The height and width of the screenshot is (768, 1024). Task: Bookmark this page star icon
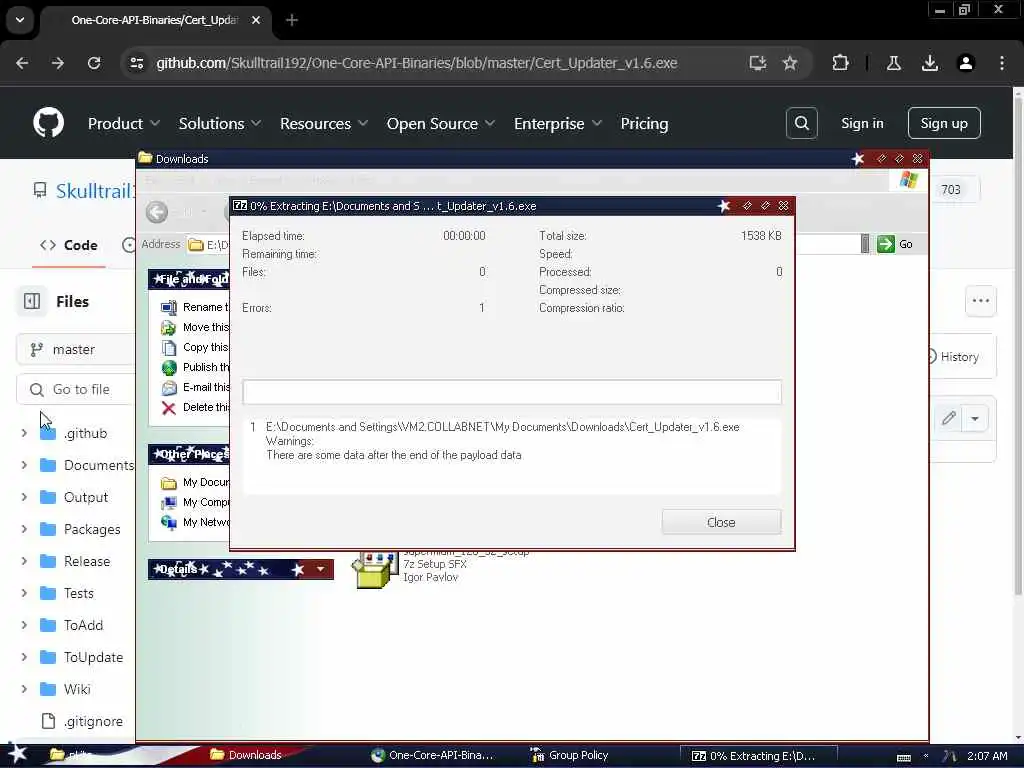pos(790,63)
